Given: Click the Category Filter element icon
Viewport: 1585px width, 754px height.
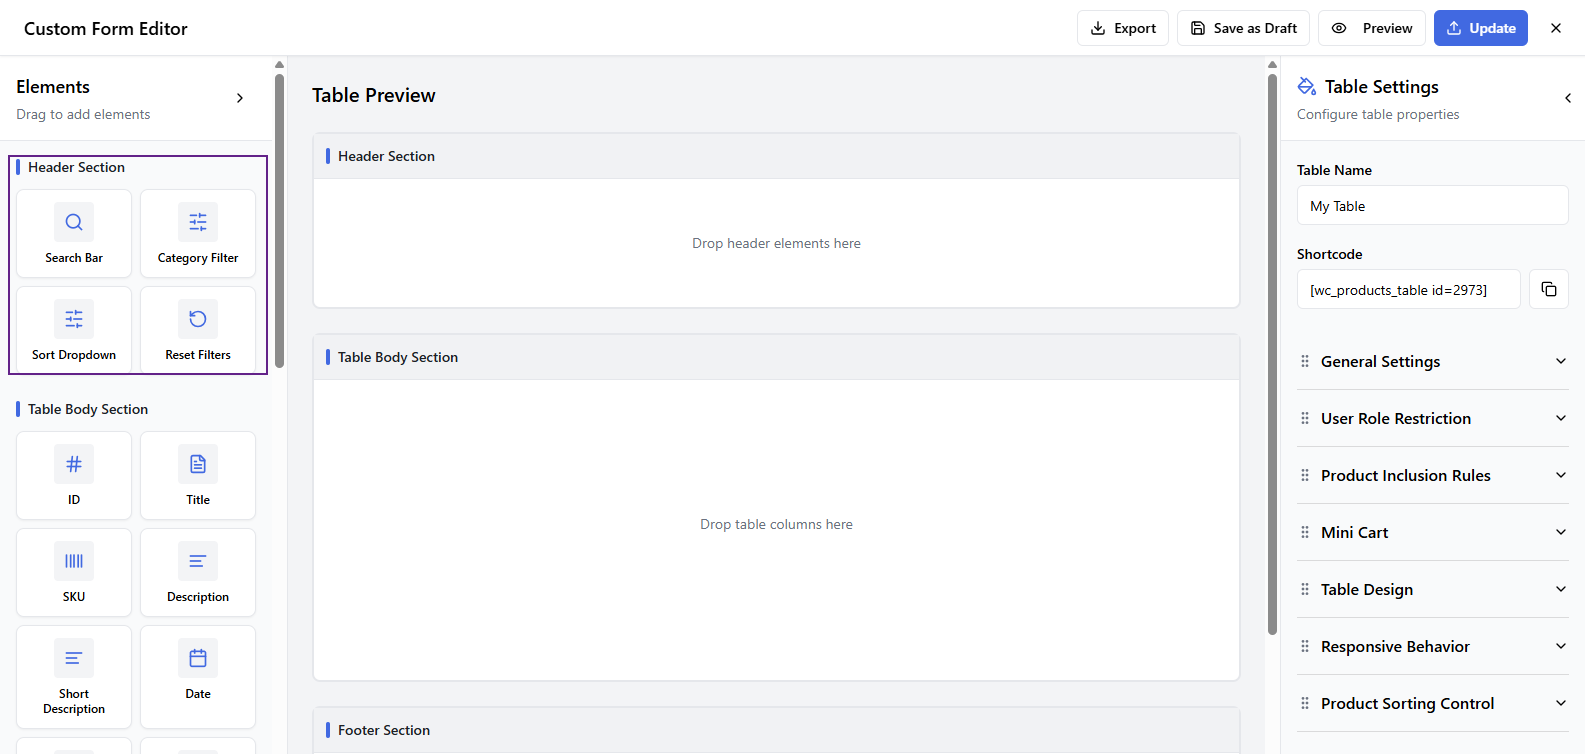Looking at the screenshot, I should pos(198,222).
